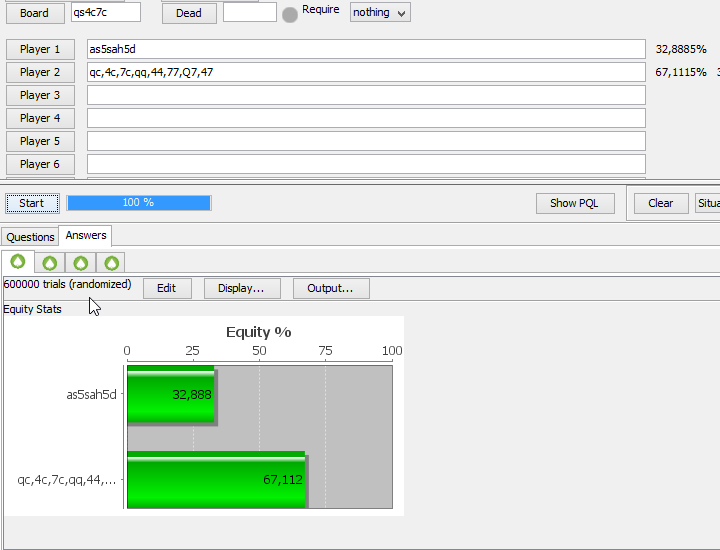Click the Player 2 button
Viewport: 720px width, 550px height.
pos(40,72)
